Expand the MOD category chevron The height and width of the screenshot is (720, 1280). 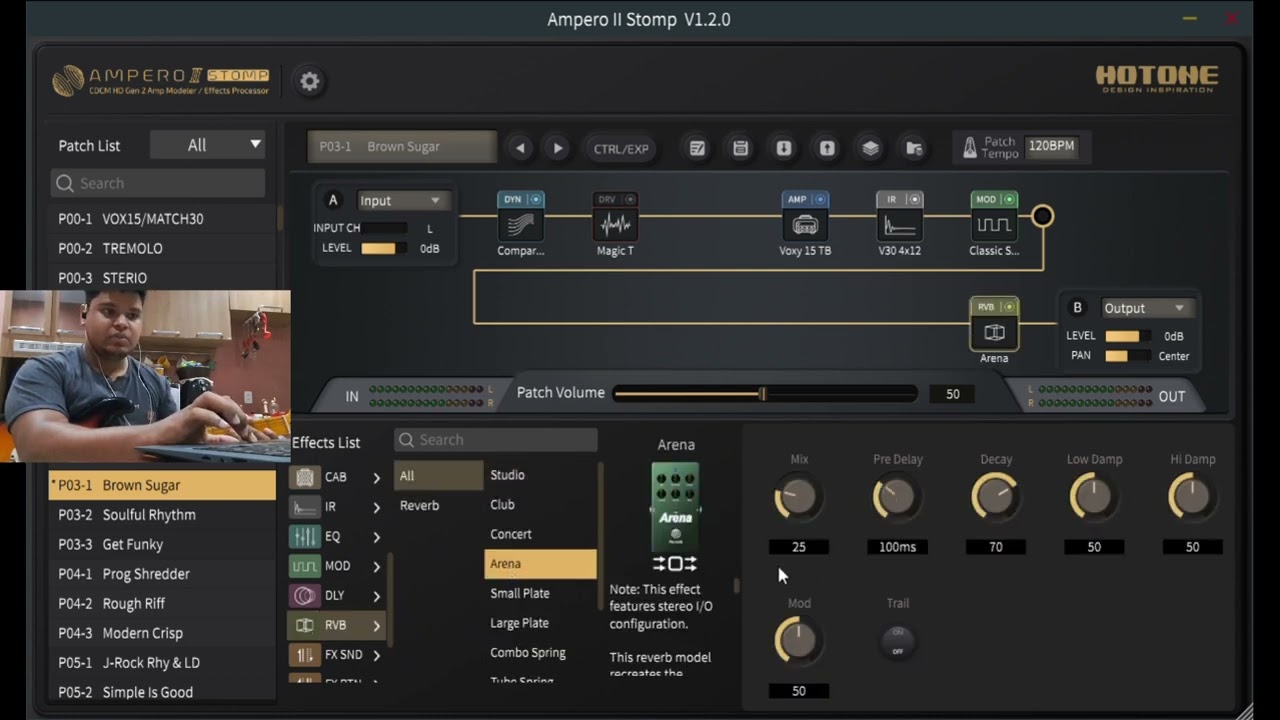coord(376,566)
